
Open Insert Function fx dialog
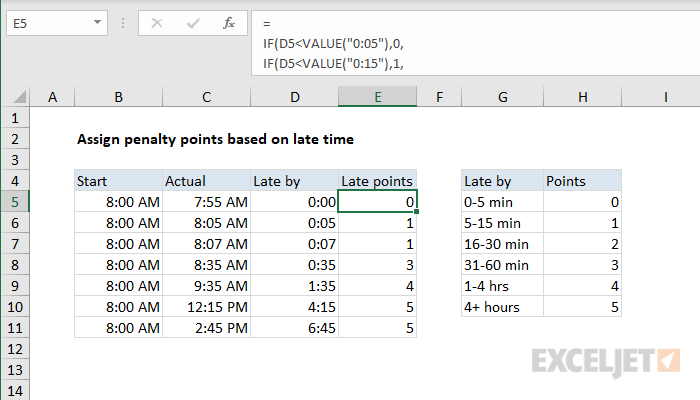point(229,23)
